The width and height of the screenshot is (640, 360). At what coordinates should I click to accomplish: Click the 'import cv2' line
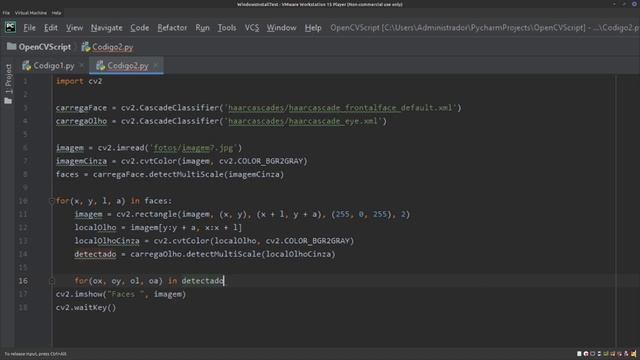tap(79, 81)
